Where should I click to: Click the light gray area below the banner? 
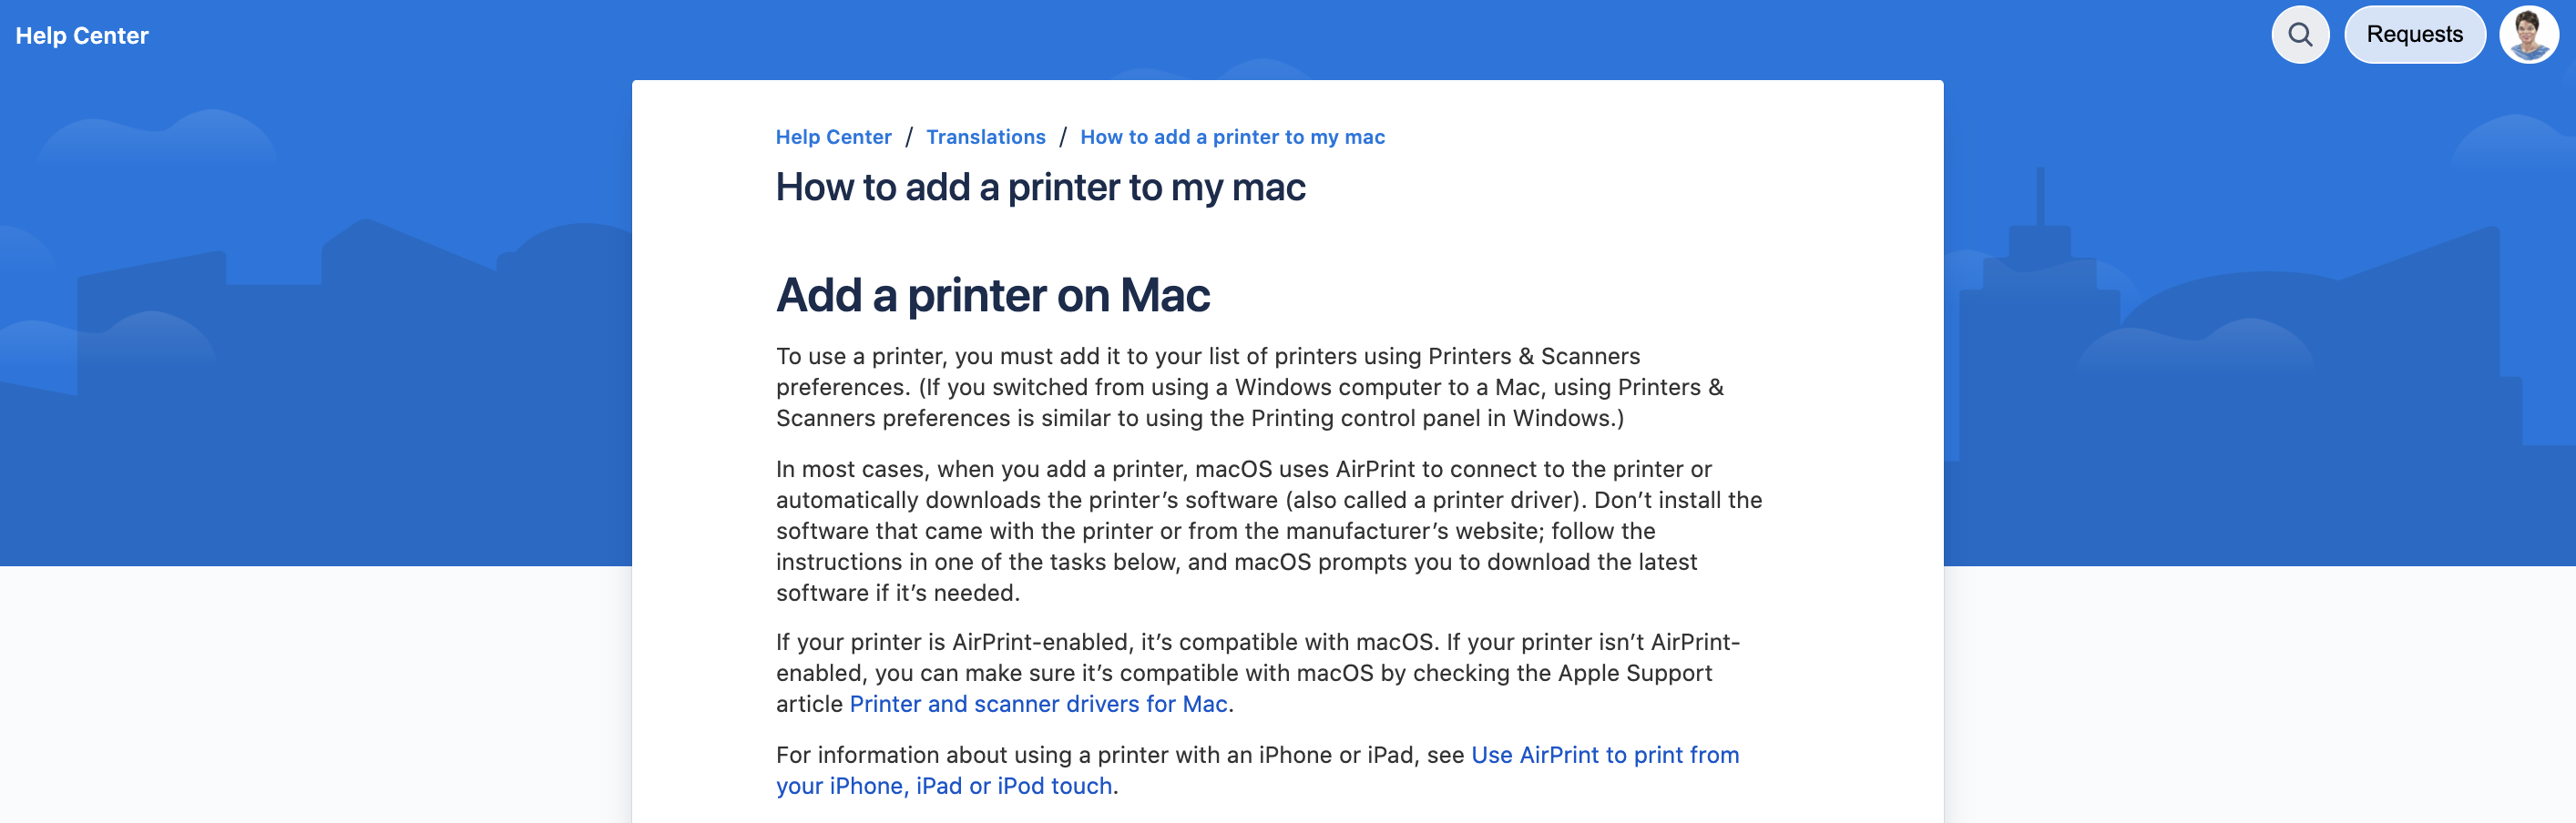point(300,700)
